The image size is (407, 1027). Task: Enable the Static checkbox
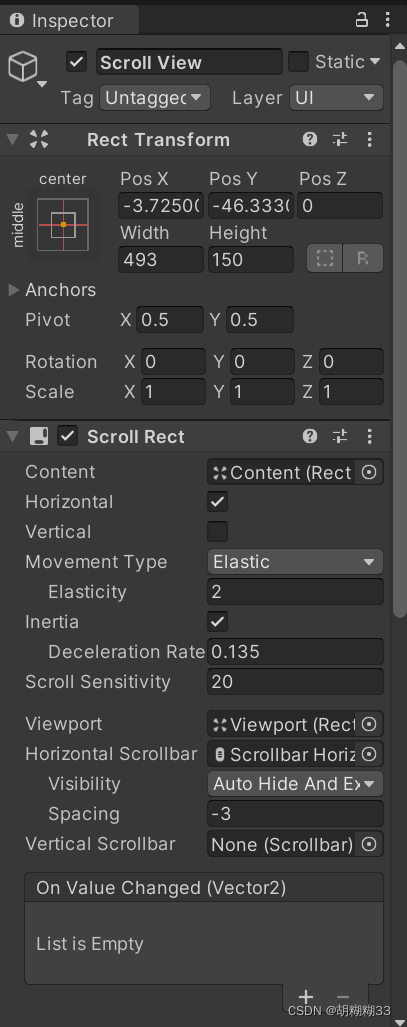(298, 62)
